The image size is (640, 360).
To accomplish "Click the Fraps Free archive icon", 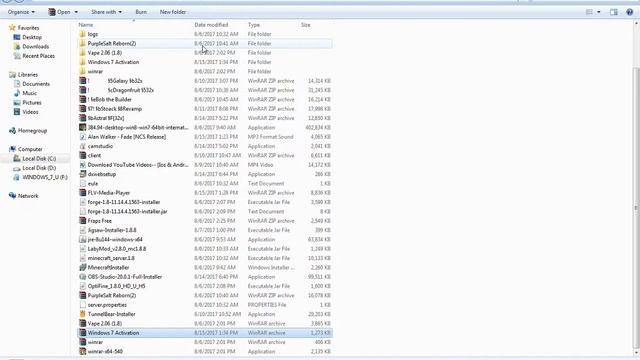I will pos(82,221).
